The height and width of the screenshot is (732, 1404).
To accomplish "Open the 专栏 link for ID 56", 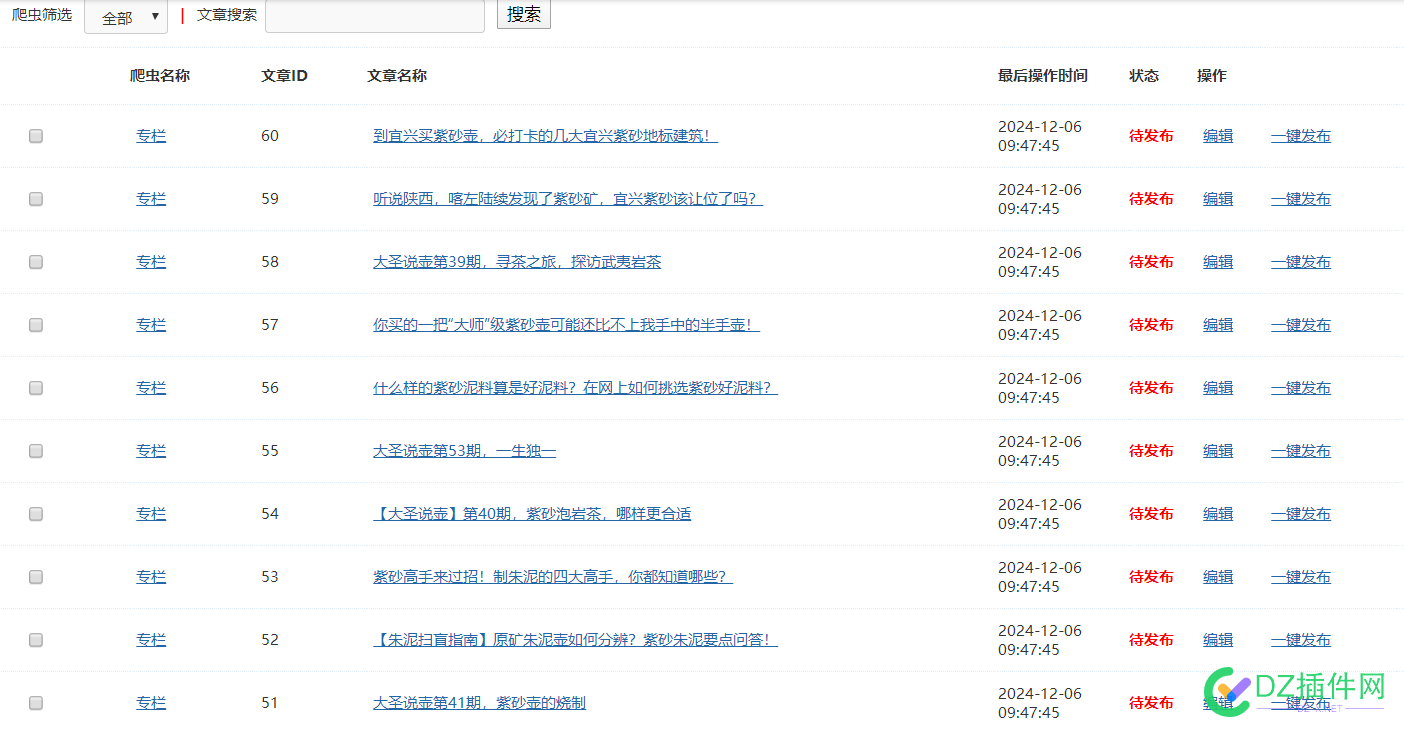I will point(151,388).
